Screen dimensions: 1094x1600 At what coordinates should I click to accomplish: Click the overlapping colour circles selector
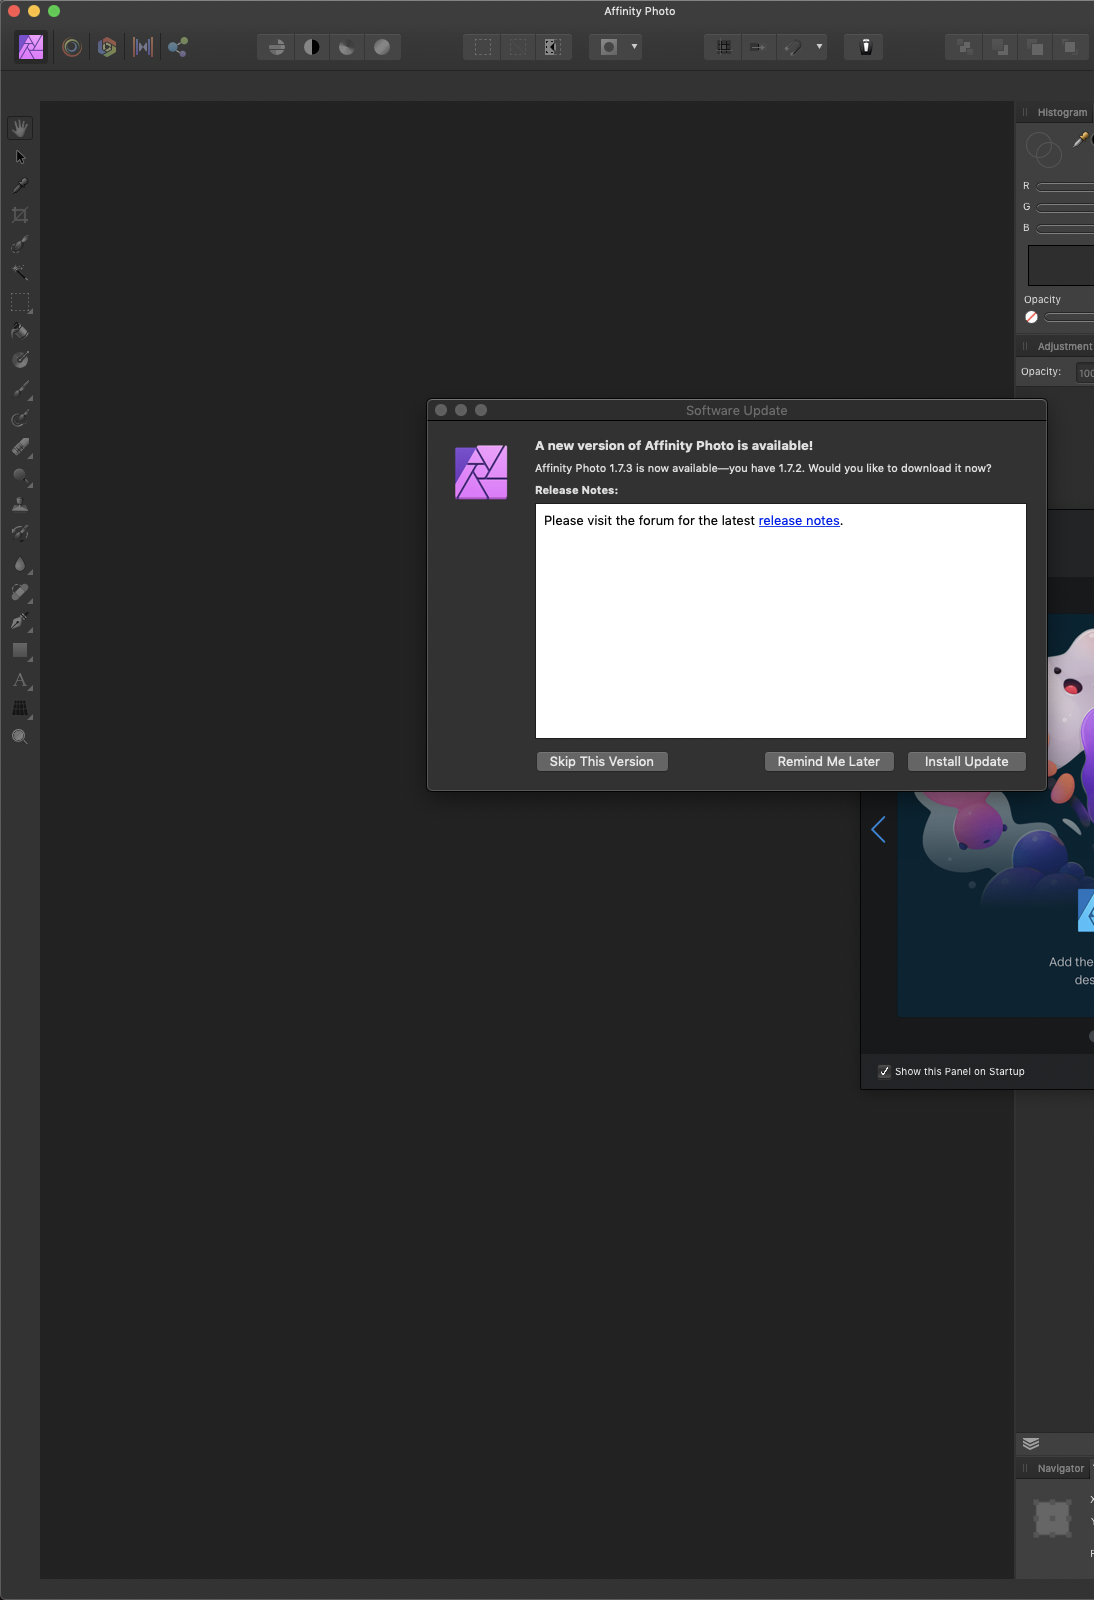(x=1043, y=150)
